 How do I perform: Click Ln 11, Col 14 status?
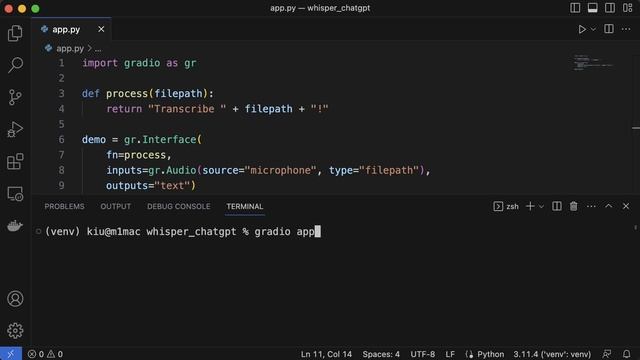326,354
